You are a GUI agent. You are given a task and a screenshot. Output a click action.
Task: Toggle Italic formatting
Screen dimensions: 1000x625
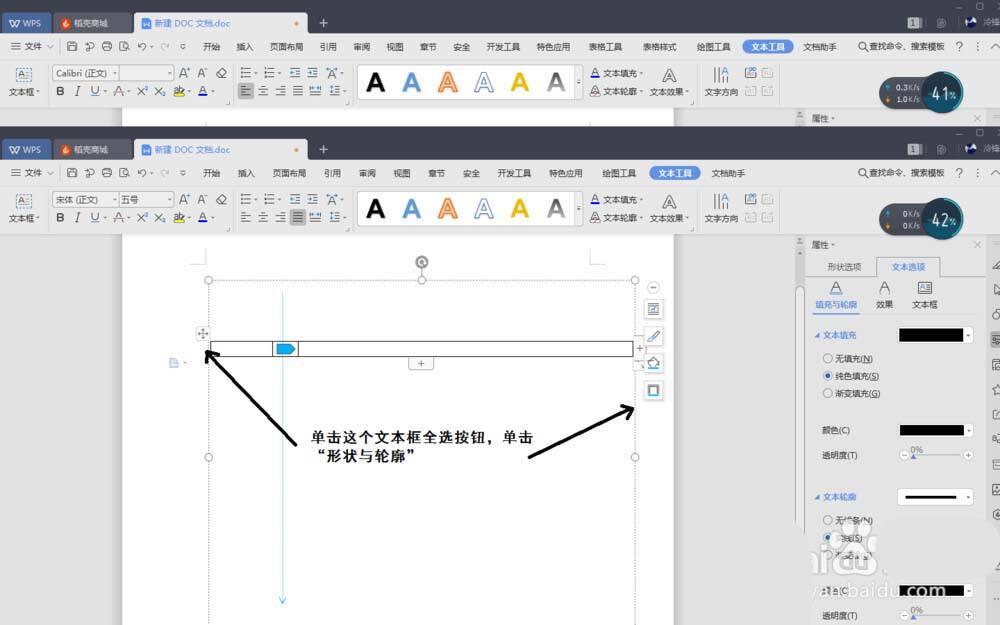tap(78, 218)
